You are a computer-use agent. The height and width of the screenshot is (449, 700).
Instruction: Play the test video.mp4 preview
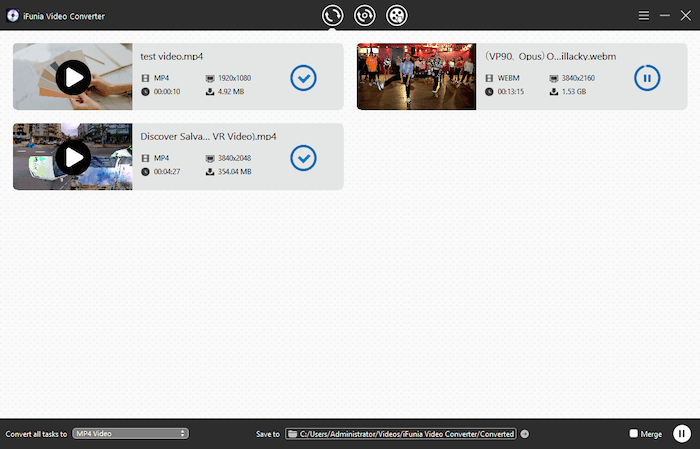pyautogui.click(x=73, y=77)
